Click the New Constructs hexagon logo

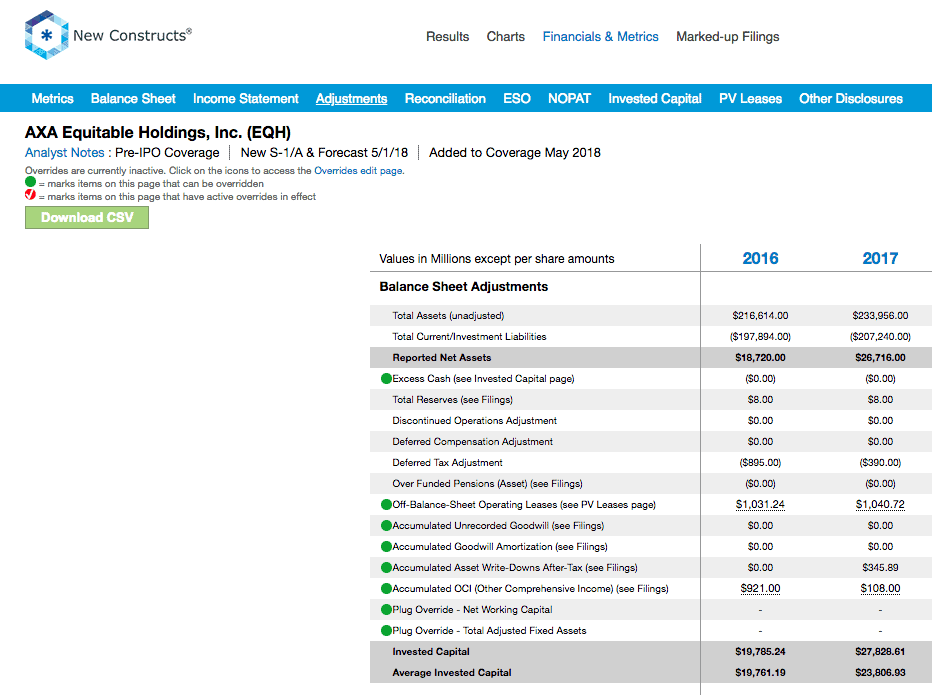click(x=46, y=35)
